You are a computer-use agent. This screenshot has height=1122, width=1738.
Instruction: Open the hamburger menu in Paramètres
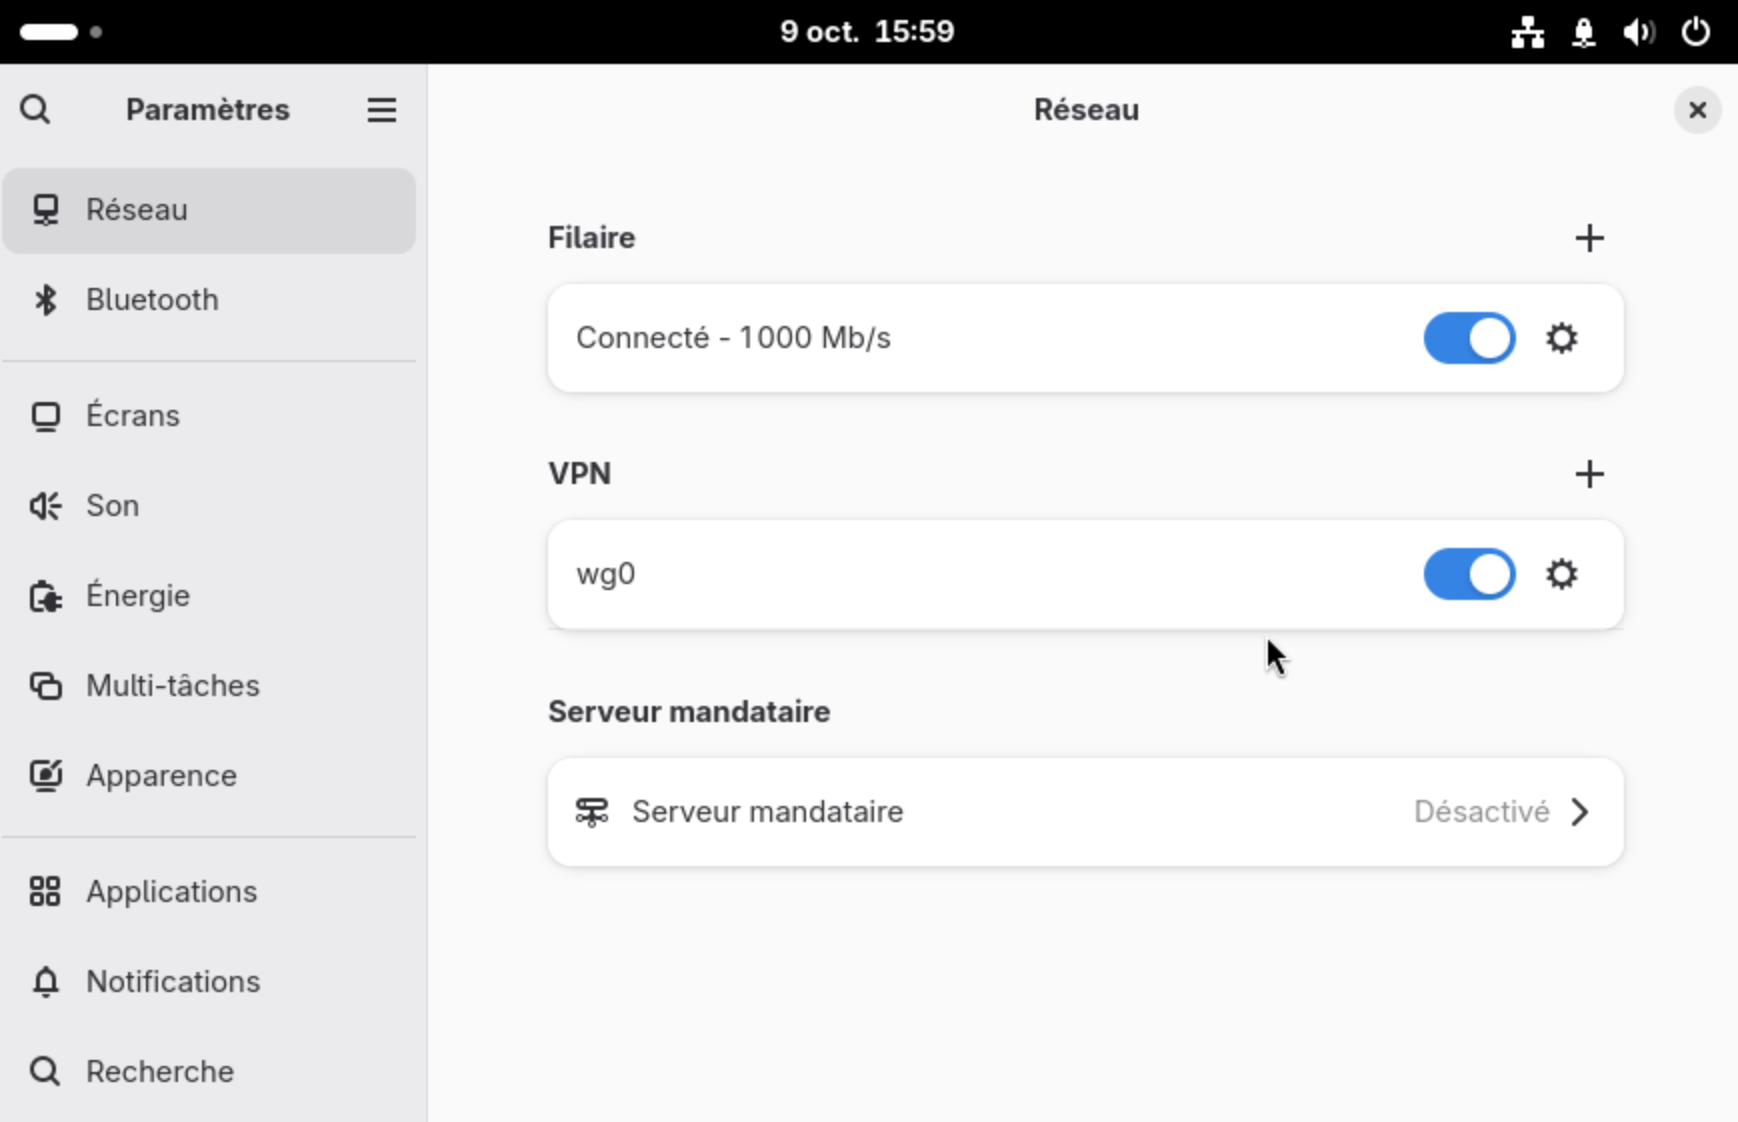(x=381, y=109)
